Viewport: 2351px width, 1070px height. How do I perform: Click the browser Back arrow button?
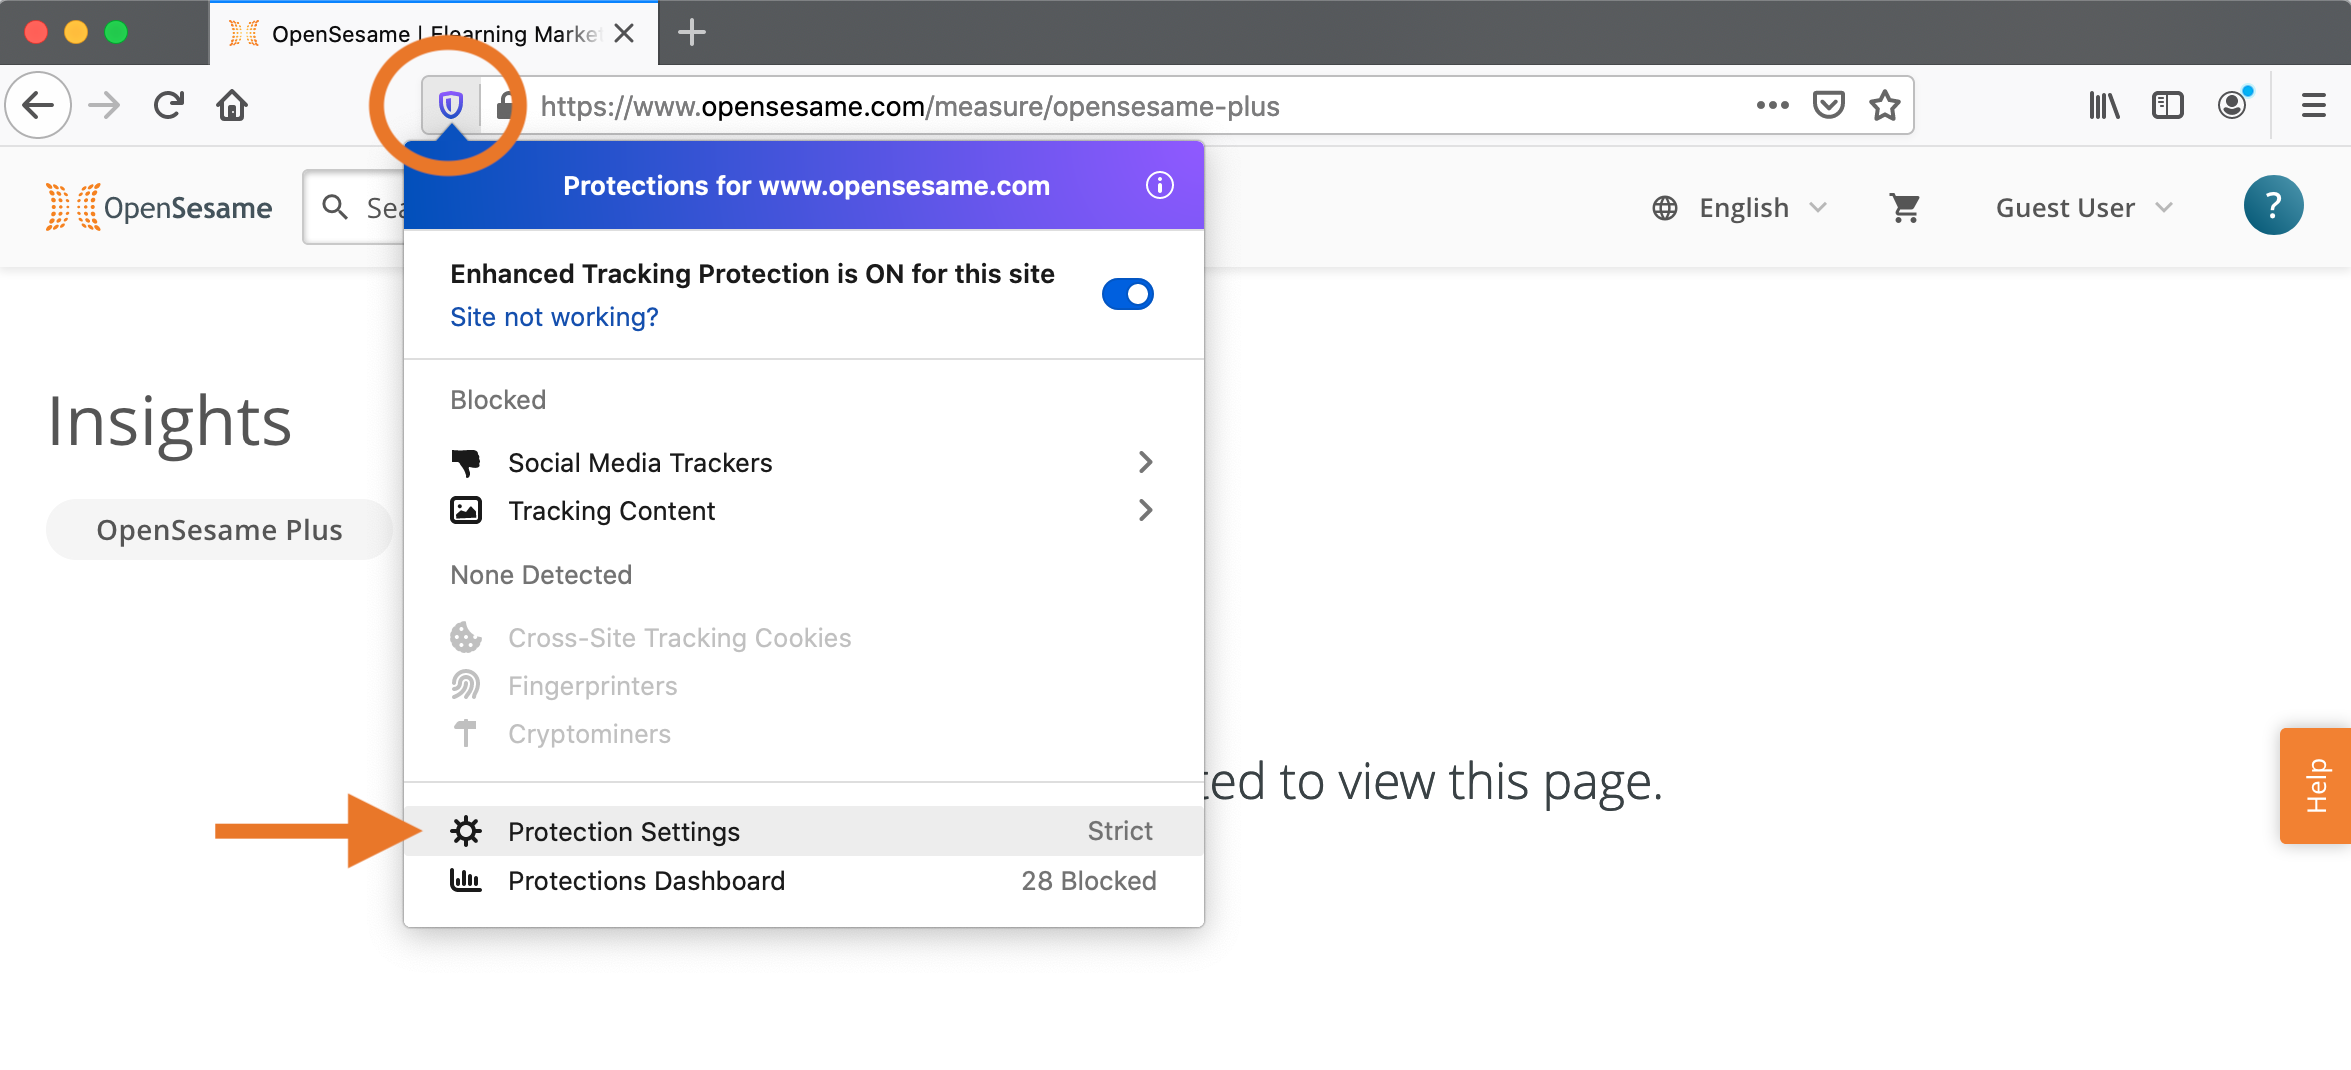tap(38, 105)
